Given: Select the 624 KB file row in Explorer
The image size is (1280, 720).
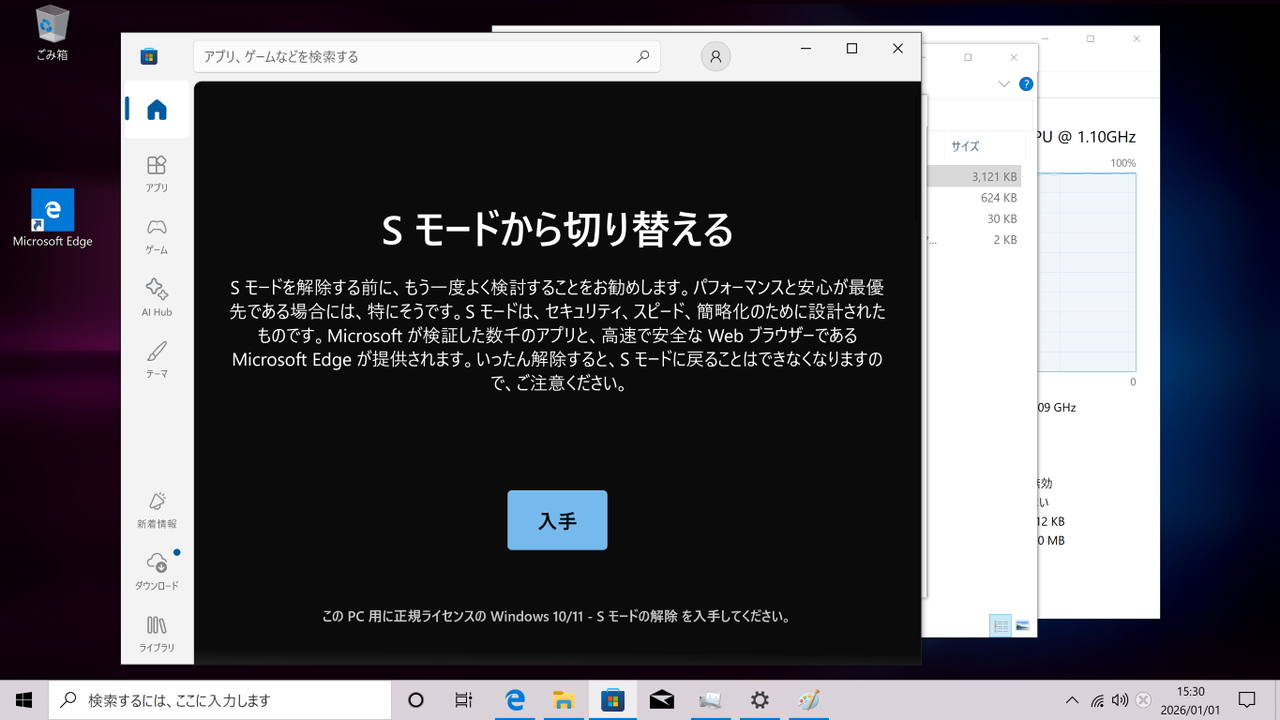Looking at the screenshot, I should [974, 198].
